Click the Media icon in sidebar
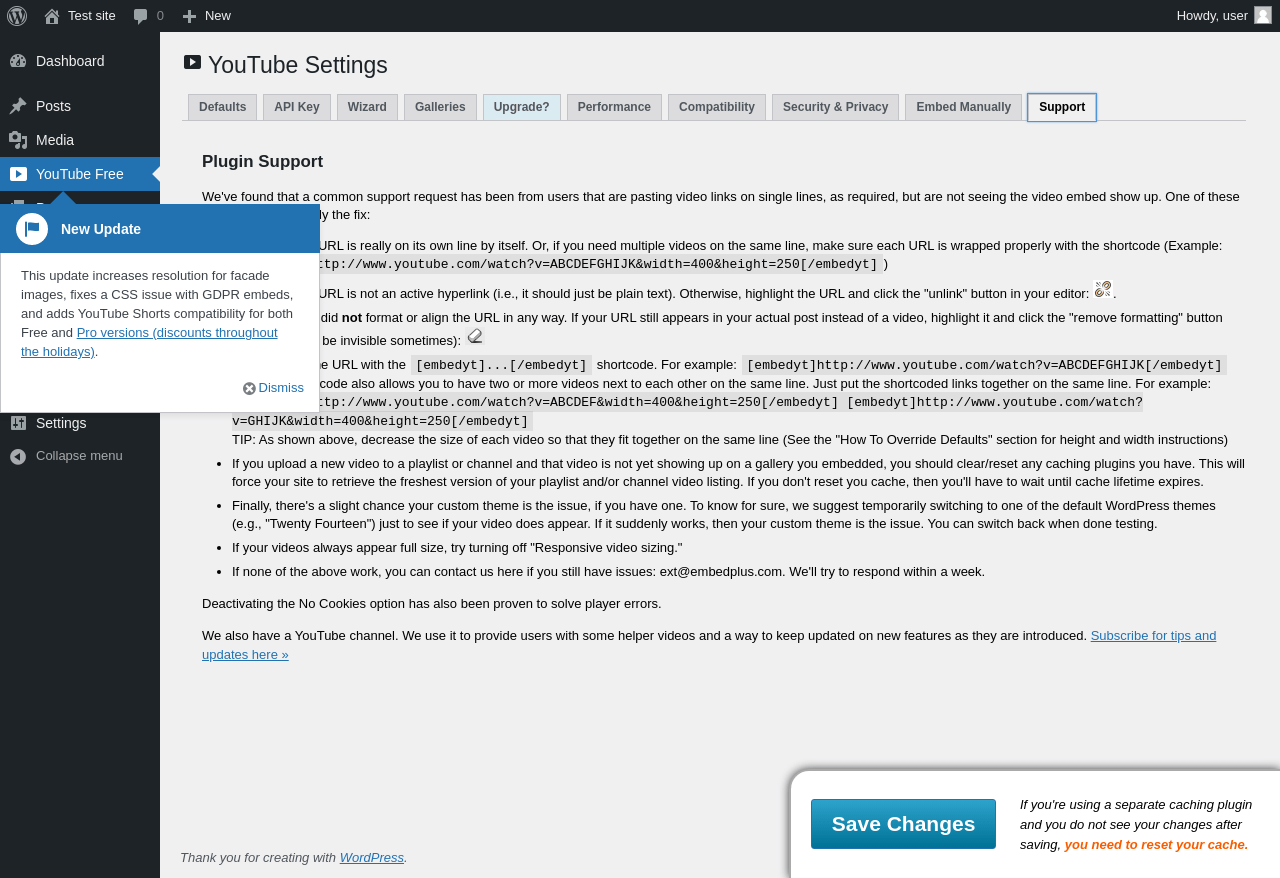 coord(18,140)
